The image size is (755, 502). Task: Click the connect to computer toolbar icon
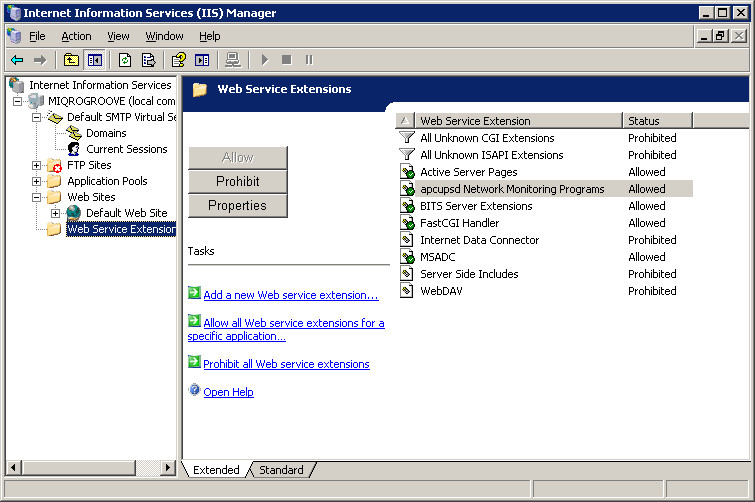[233, 60]
